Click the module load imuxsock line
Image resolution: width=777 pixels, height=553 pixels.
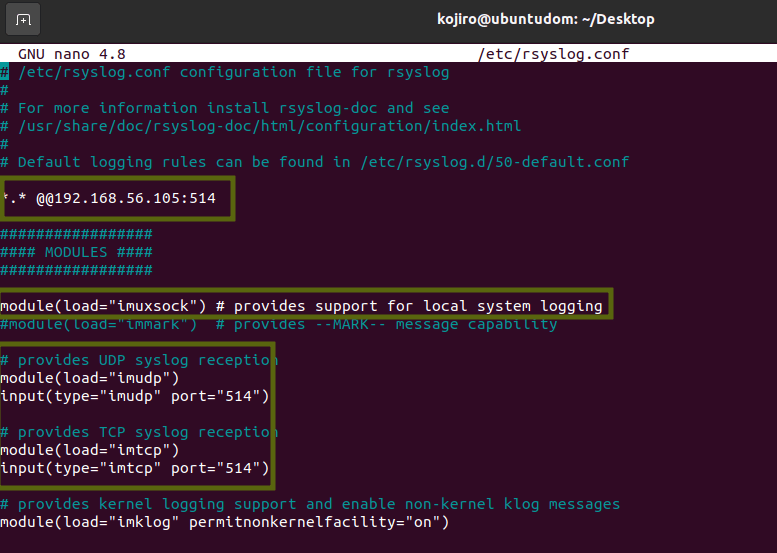pyautogui.click(x=300, y=306)
